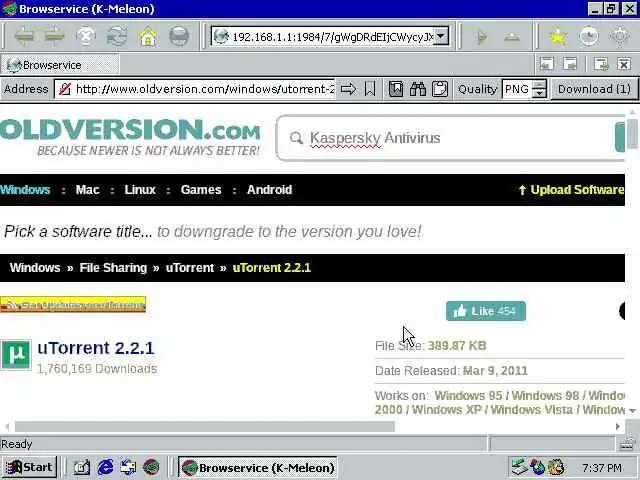Click the rightmost system tray icon before clock

(556, 467)
